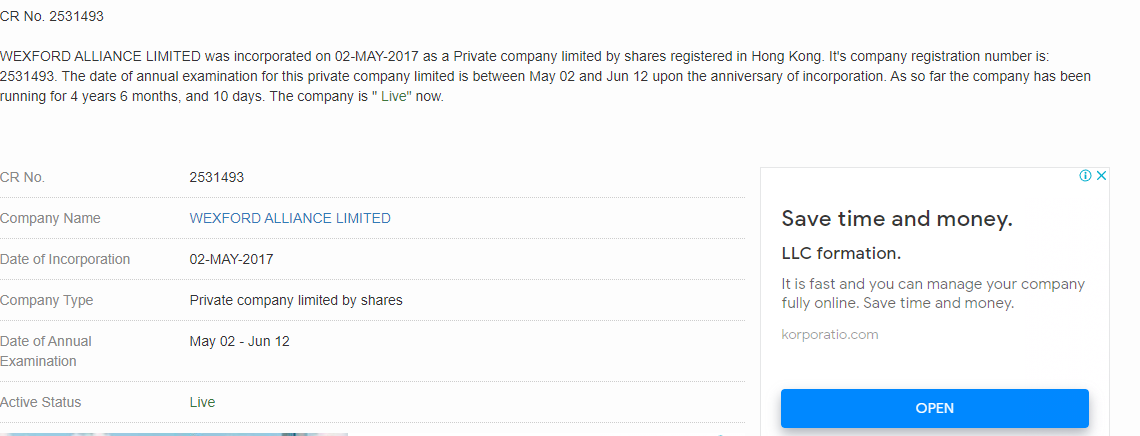Select "Private company limited by shares" table value
The width and height of the screenshot is (1140, 436).
click(x=296, y=300)
